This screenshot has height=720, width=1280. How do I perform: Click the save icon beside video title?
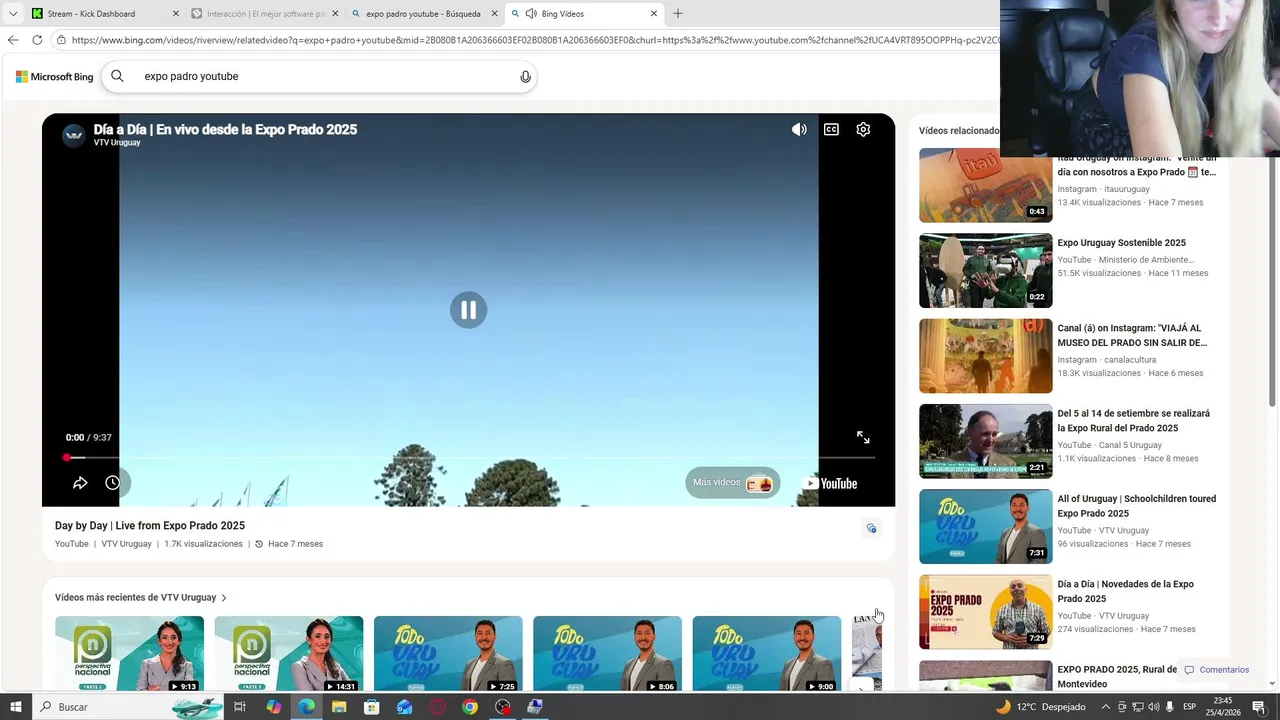point(871,528)
